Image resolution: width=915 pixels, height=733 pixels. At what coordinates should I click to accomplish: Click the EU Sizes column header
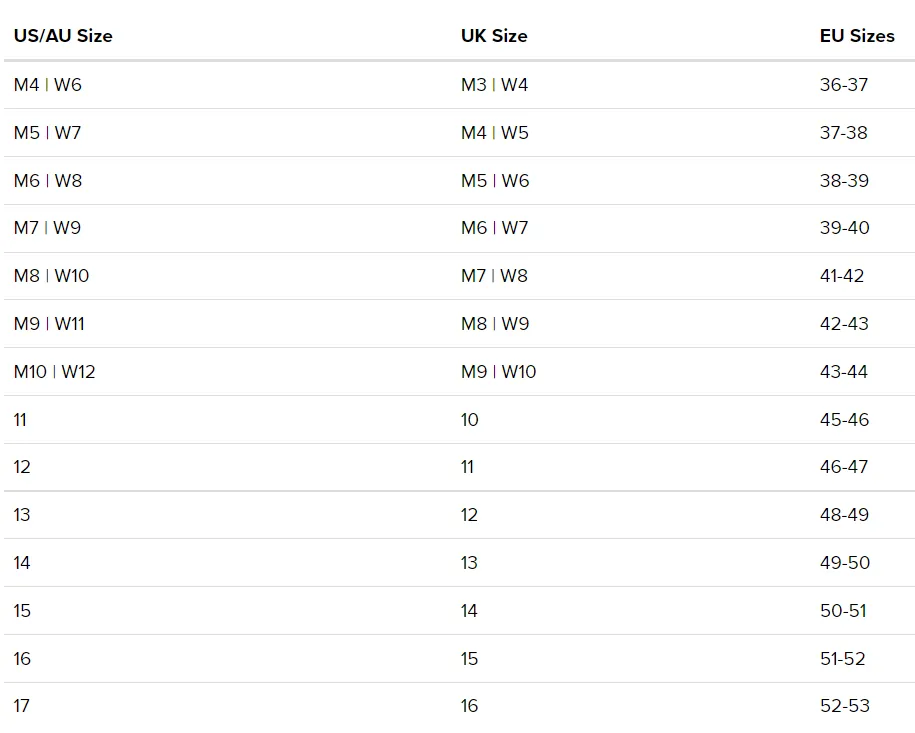[x=857, y=36]
